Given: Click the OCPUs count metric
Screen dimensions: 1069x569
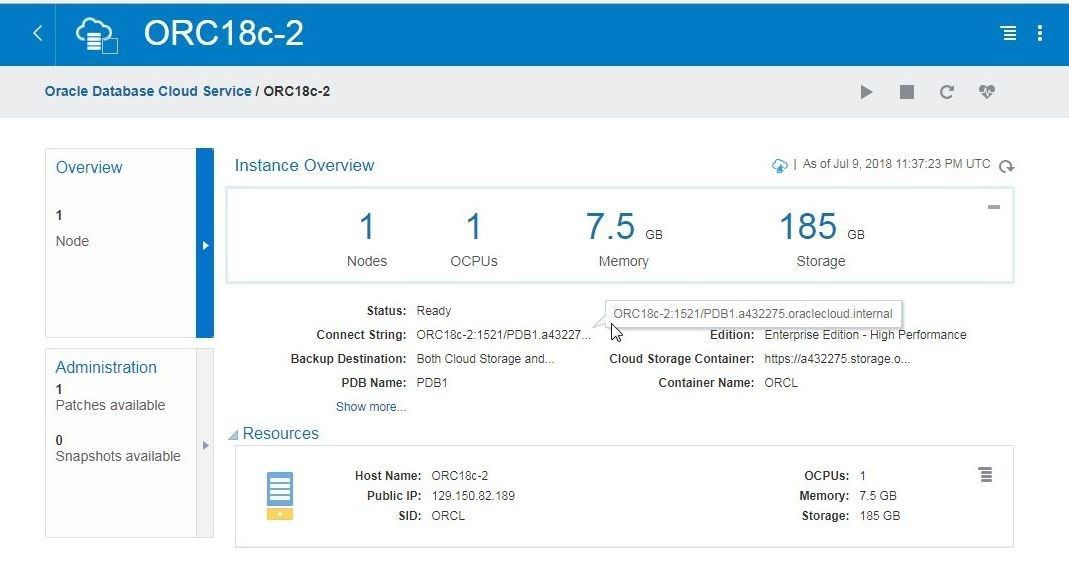Looking at the screenshot, I should tap(474, 239).
